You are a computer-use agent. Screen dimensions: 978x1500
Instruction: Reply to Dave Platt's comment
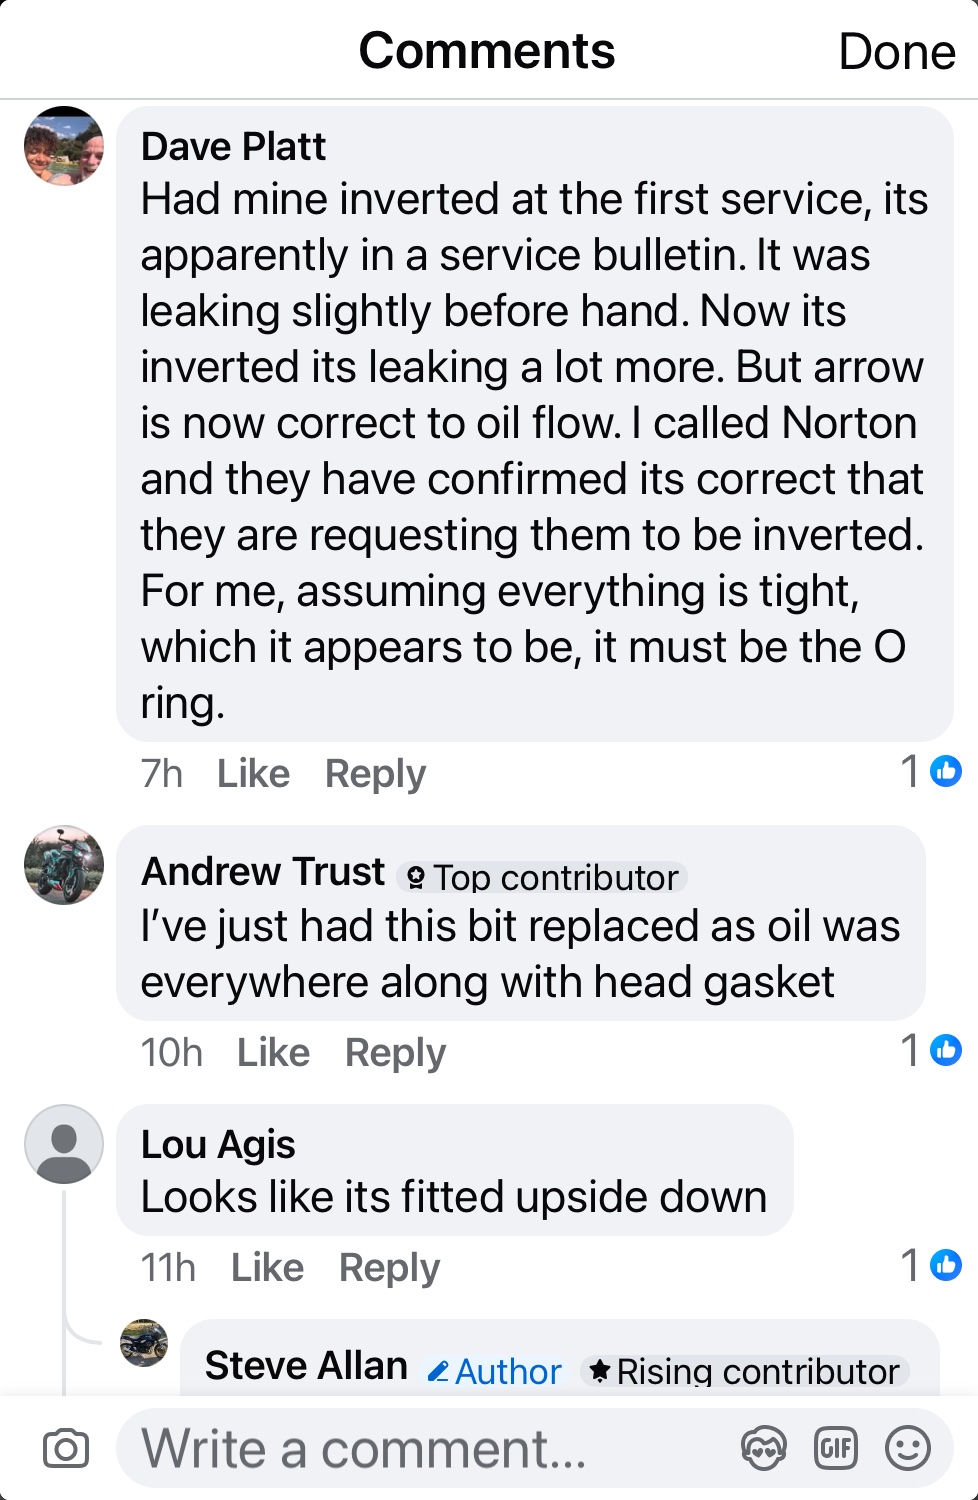coord(375,773)
